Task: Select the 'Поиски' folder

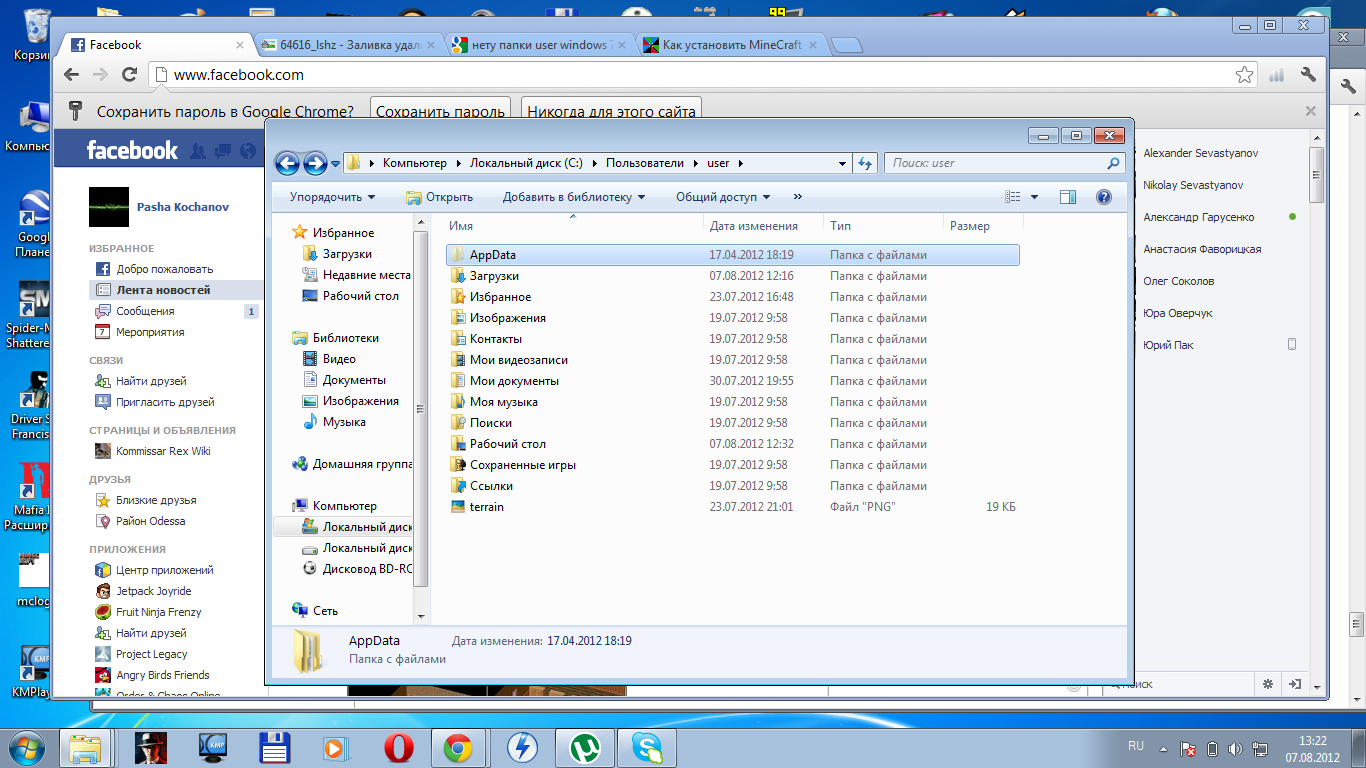Action: click(x=732, y=423)
